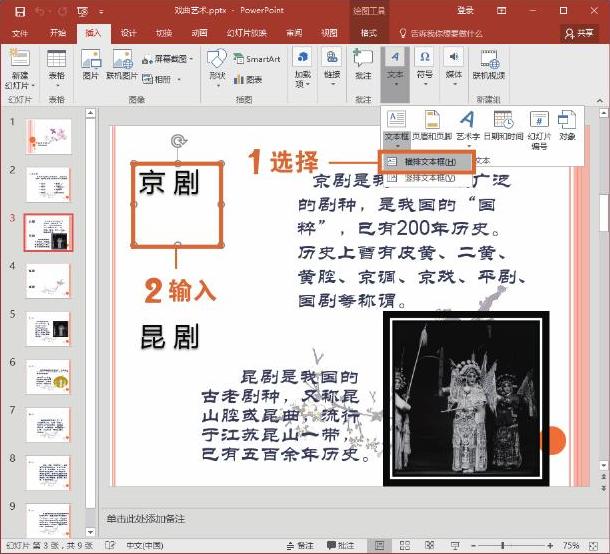This screenshot has width=610, height=554.
Task: Open the Drawing Tools Format tab
Action: (x=368, y=33)
